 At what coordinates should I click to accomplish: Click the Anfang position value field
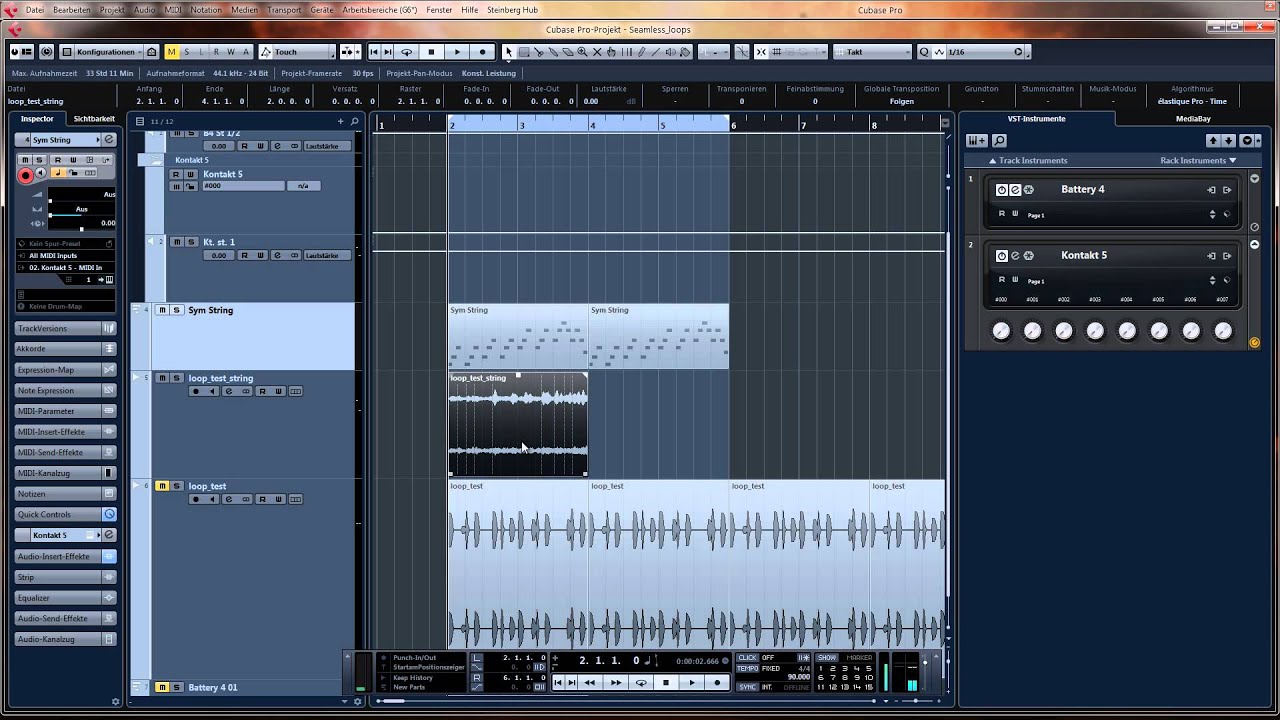(x=157, y=101)
